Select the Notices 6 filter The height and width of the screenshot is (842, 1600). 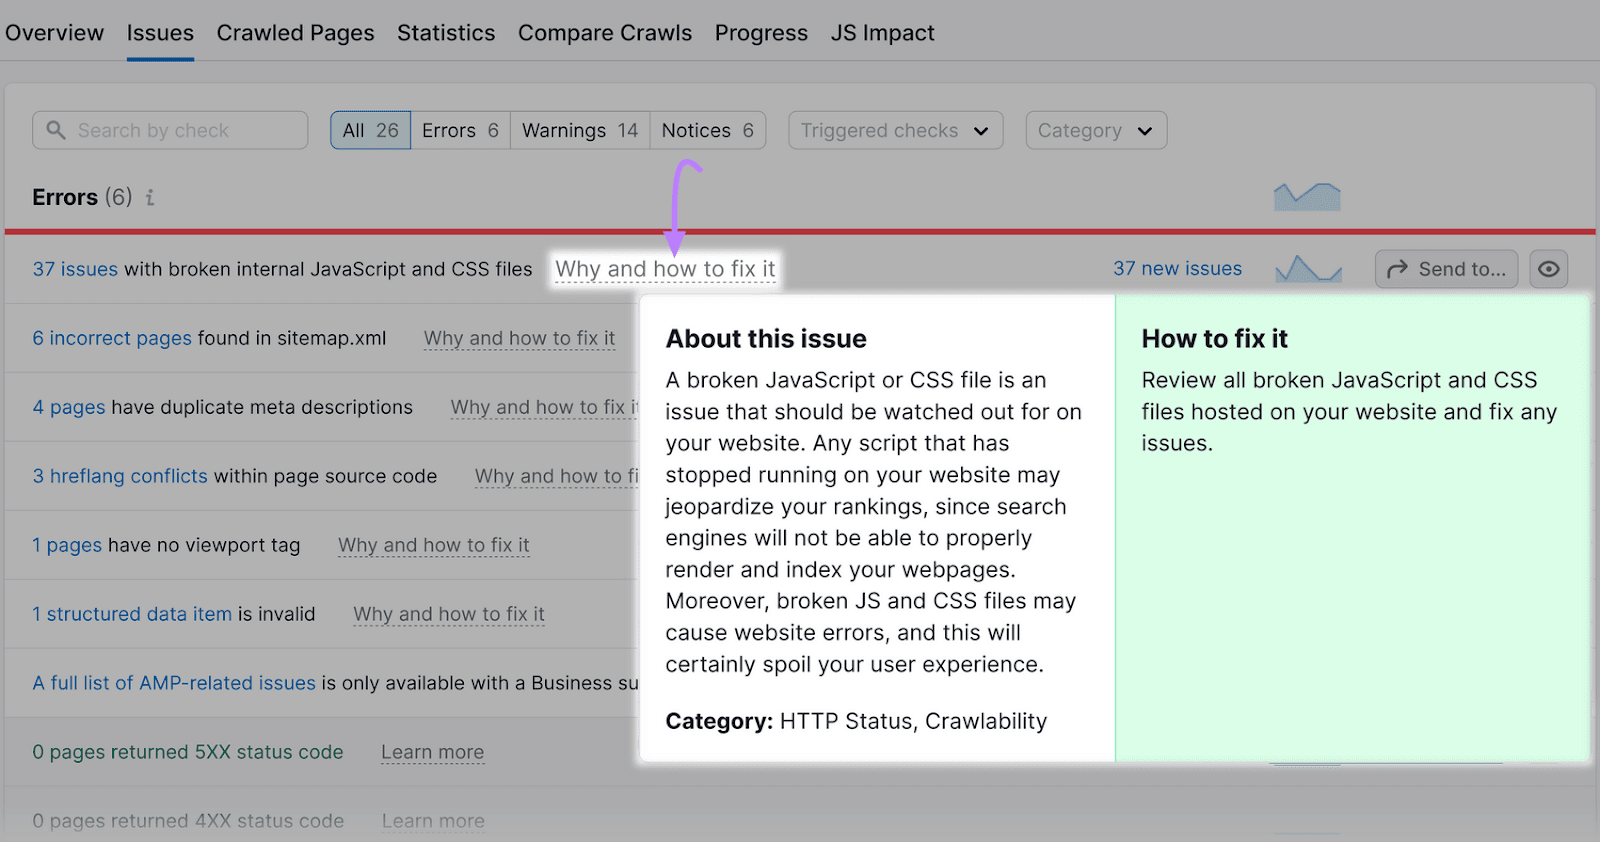707,131
